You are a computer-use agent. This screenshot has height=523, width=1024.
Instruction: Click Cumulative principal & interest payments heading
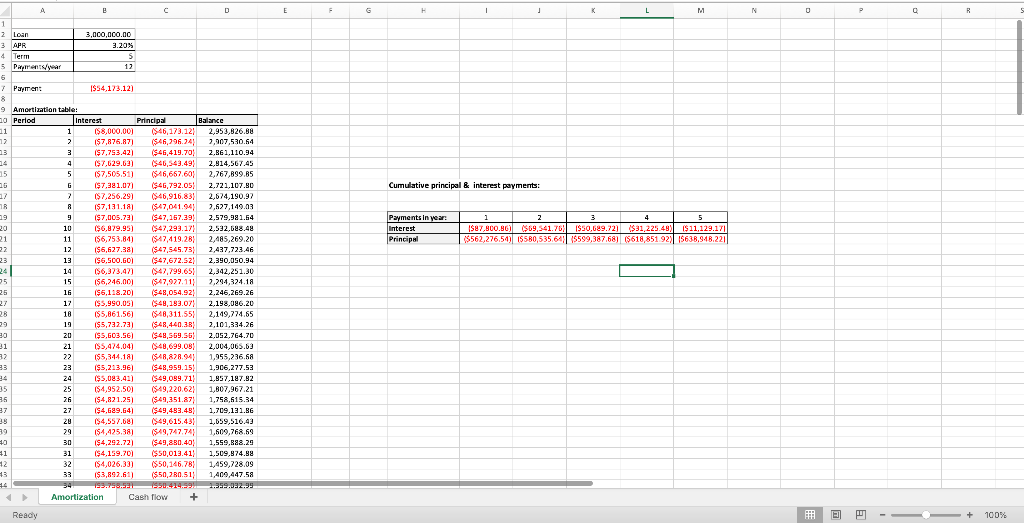coord(464,185)
